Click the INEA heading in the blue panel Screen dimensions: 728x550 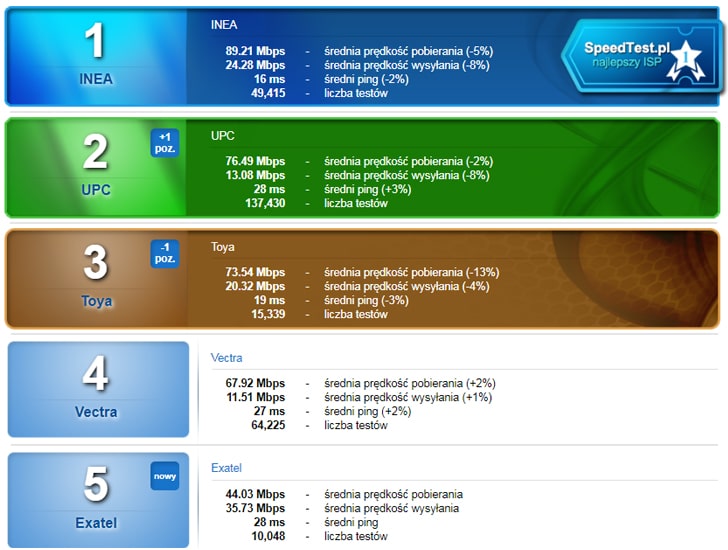[224, 25]
